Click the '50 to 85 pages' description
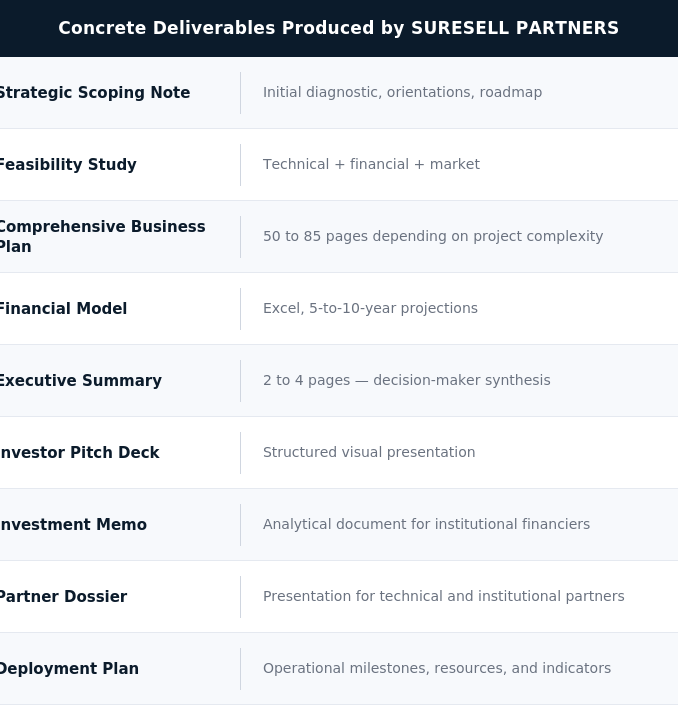This screenshot has width=678, height=705. [x=433, y=236]
